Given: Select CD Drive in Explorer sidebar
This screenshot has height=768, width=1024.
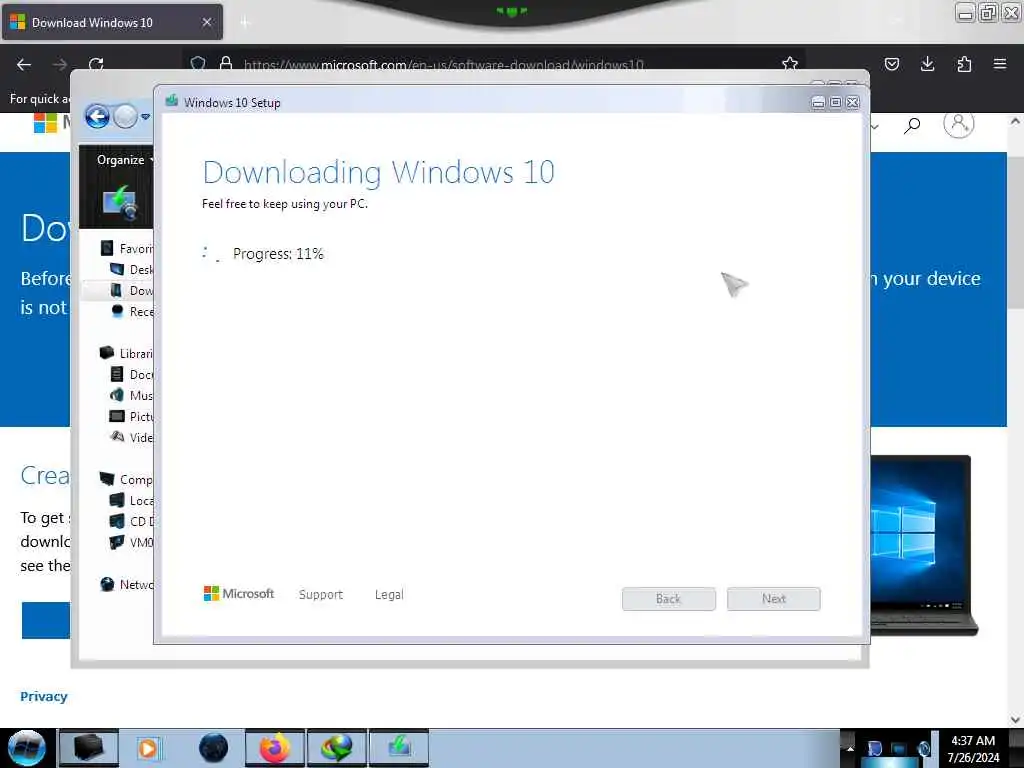Looking at the screenshot, I should (131, 521).
